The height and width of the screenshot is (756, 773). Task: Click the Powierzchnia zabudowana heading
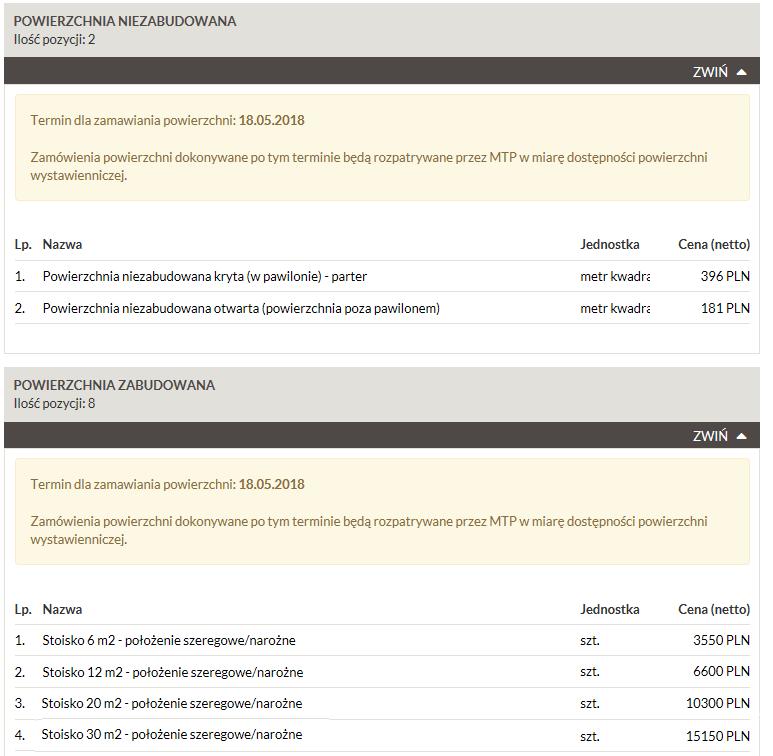[x=114, y=385]
